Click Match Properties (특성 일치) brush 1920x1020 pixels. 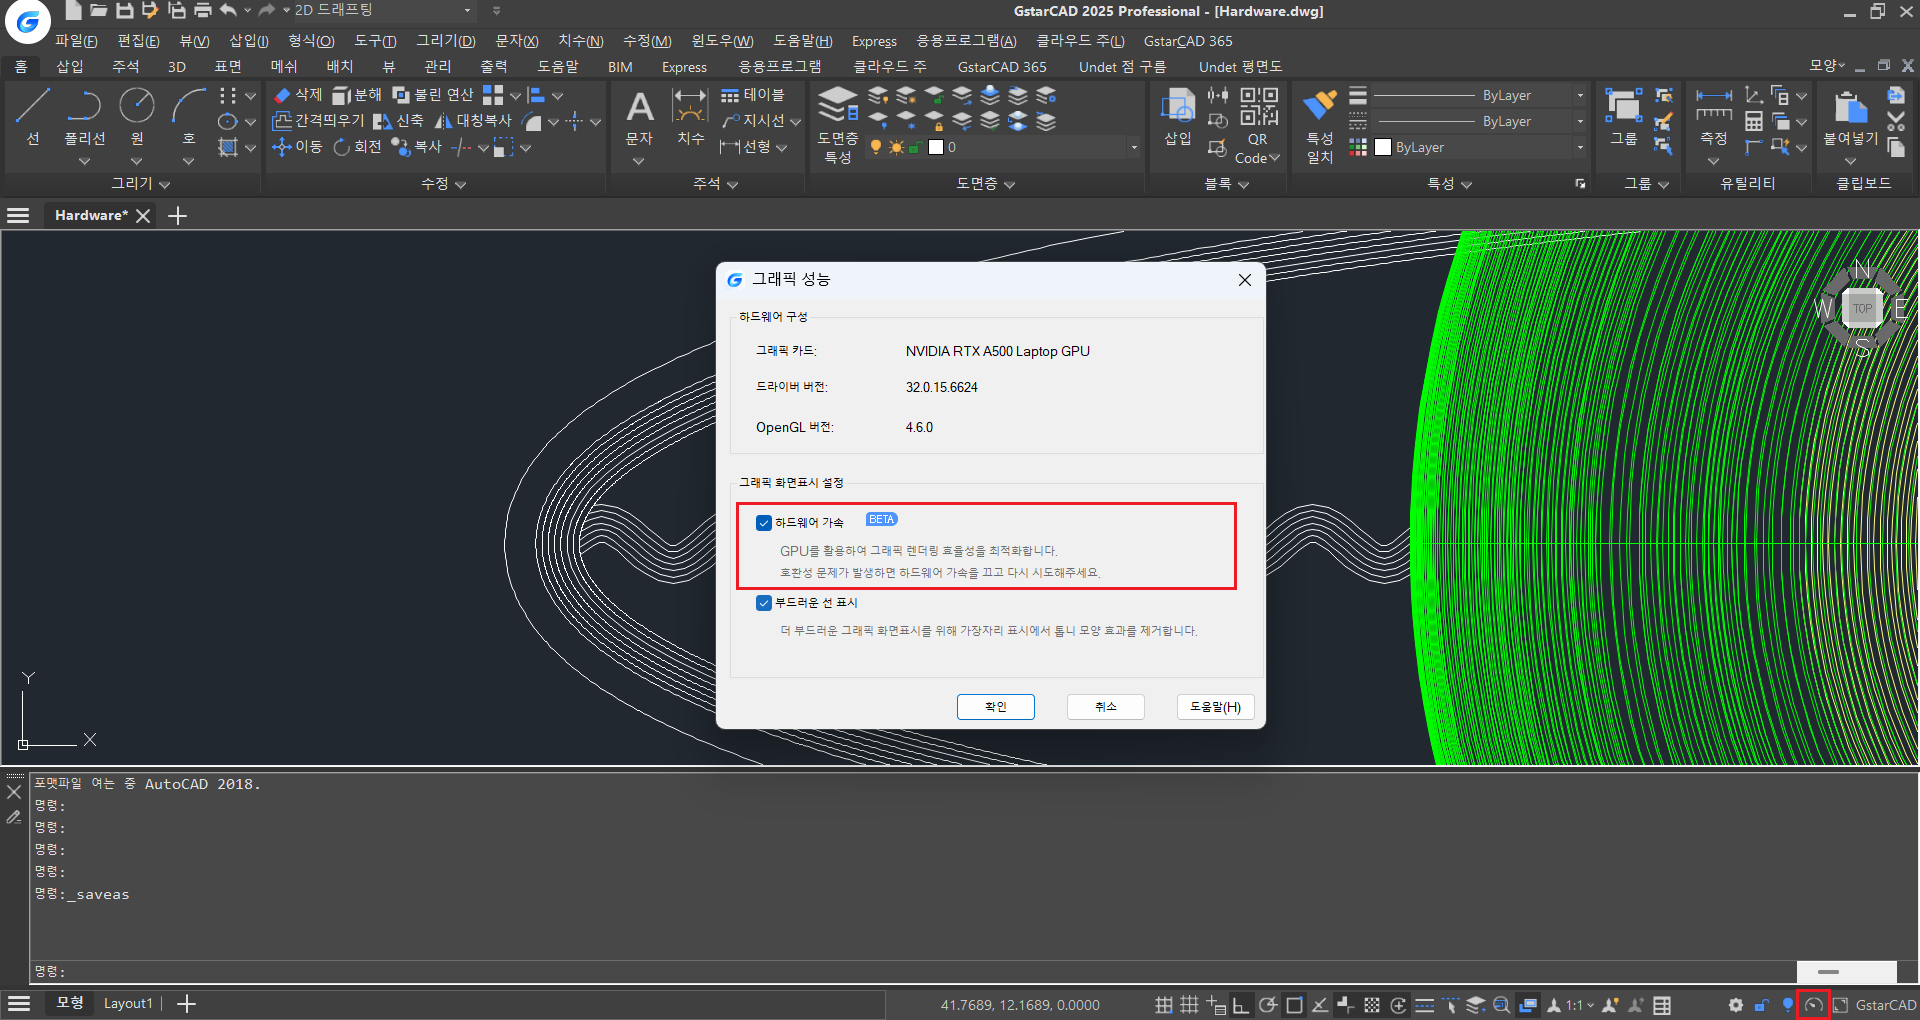[x=1320, y=126]
